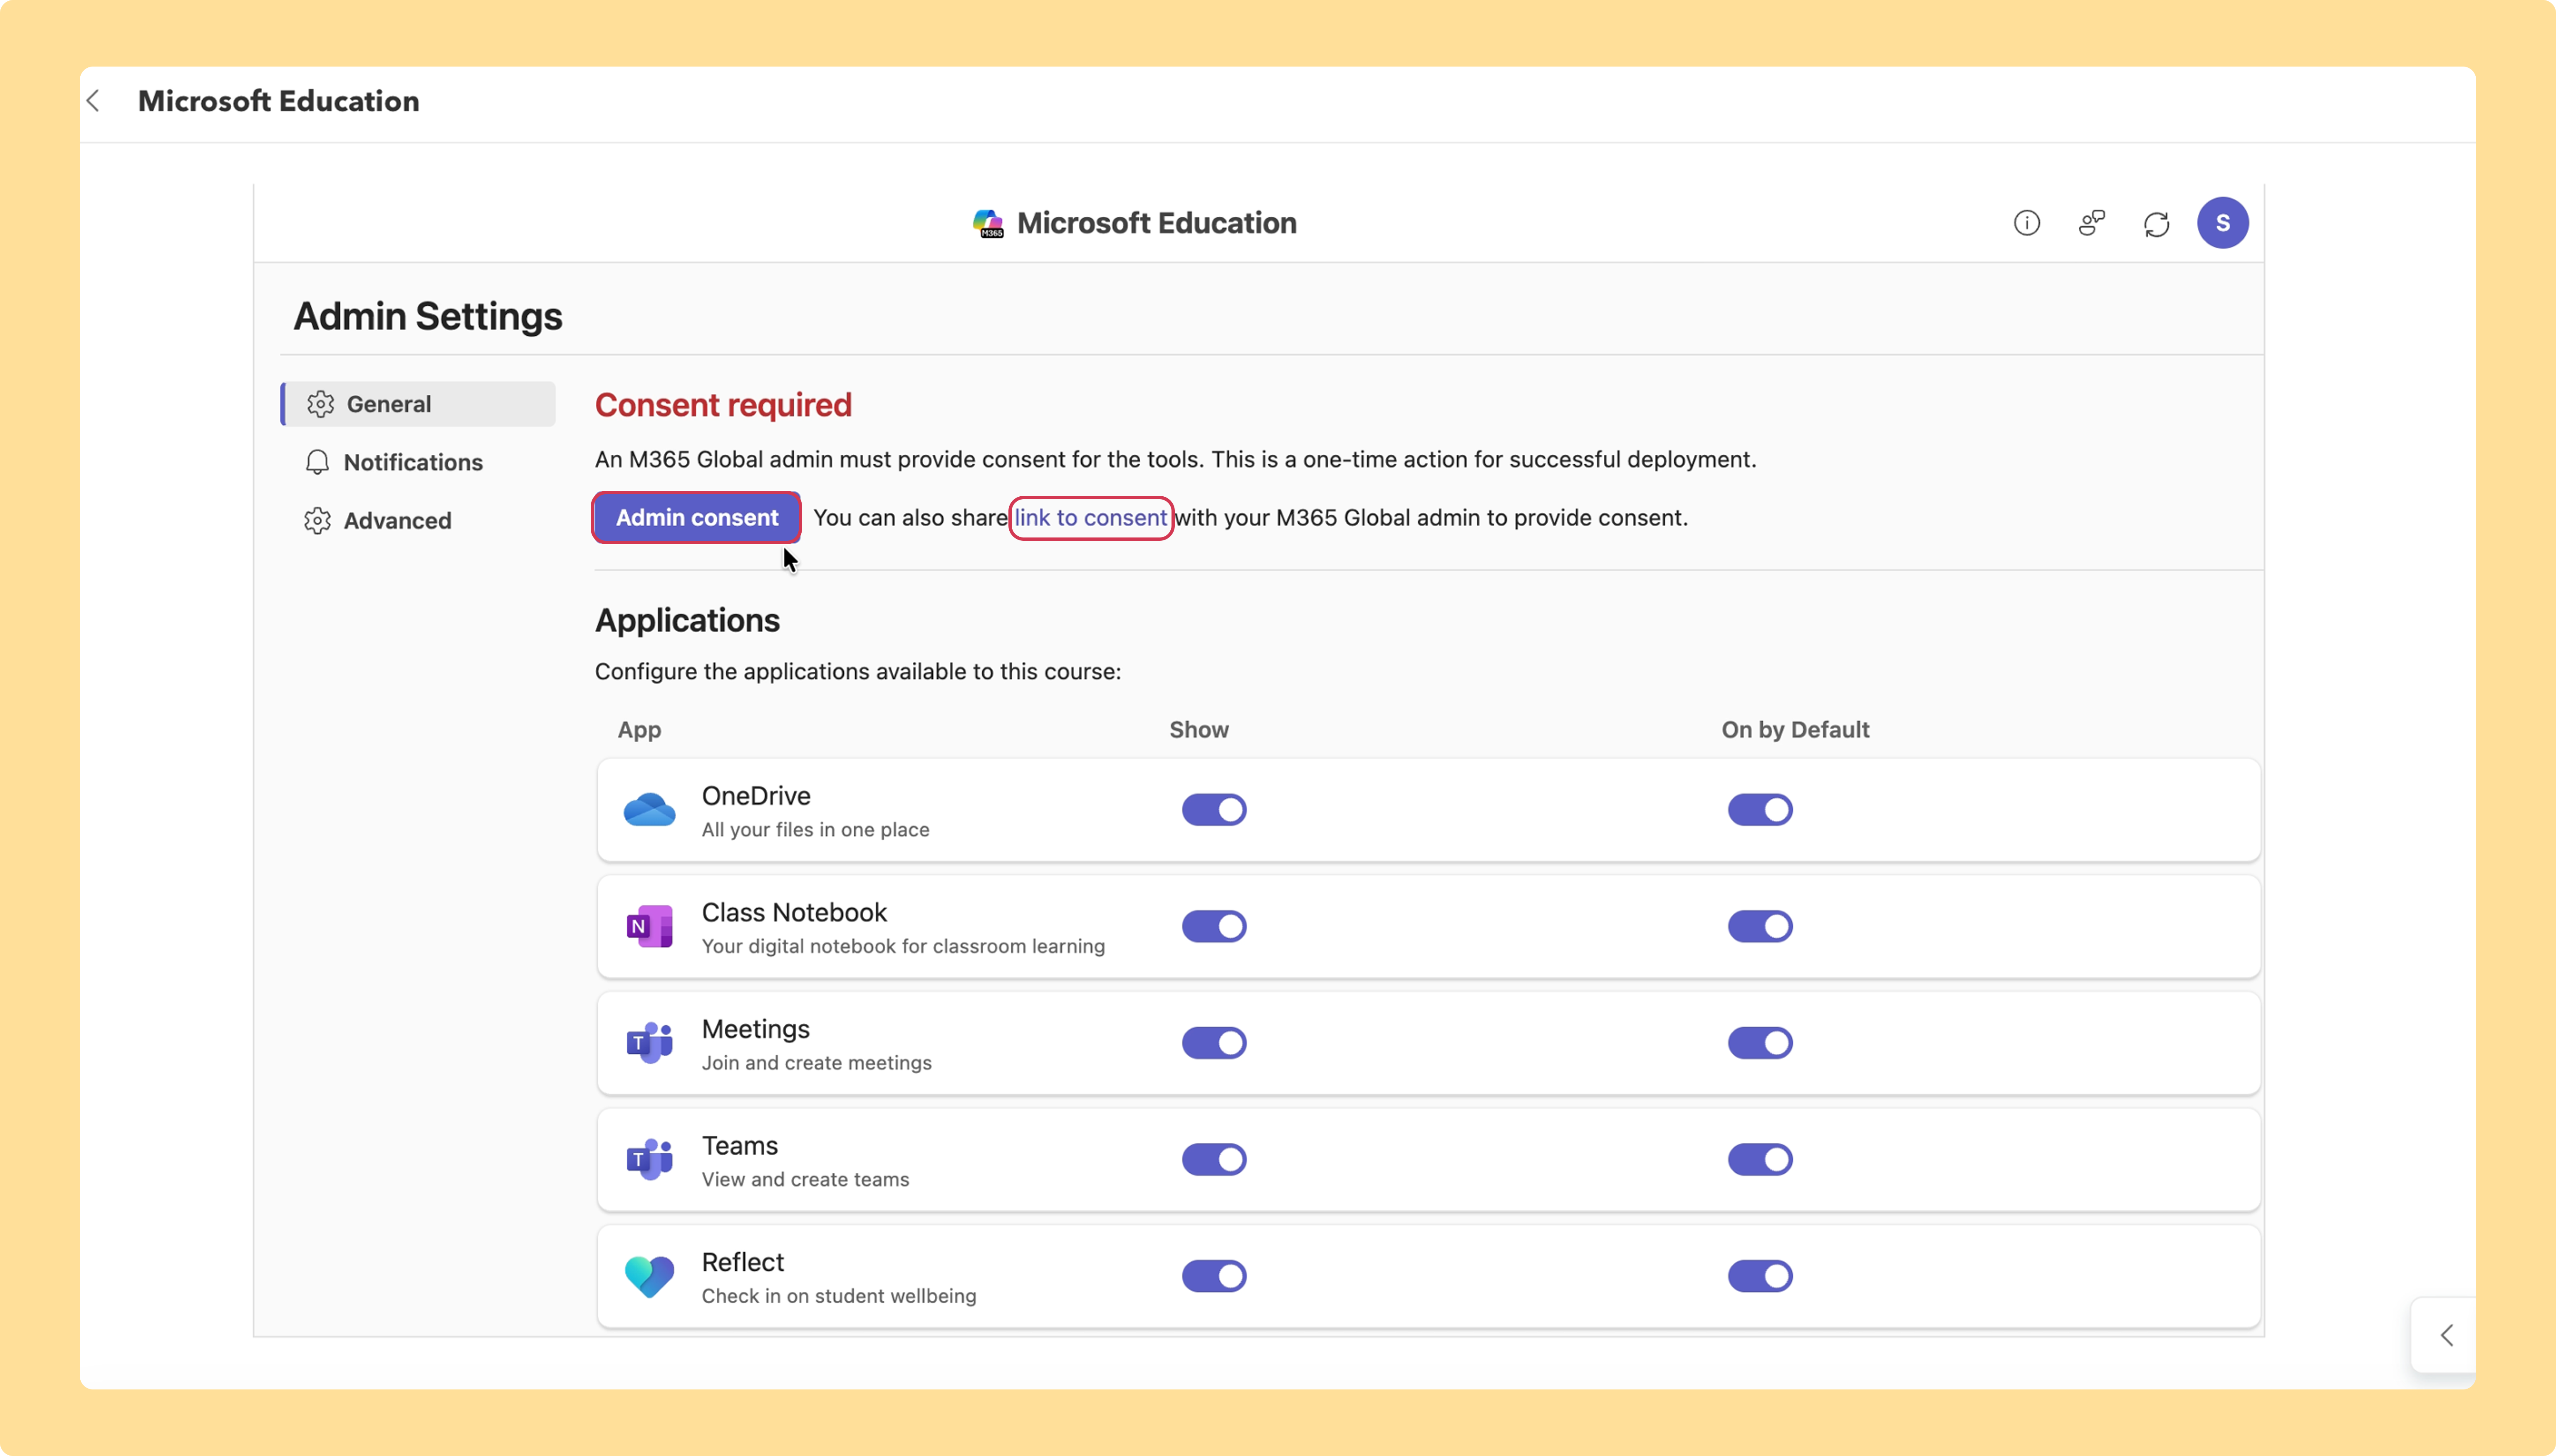Click the refresh icon in header
This screenshot has width=2556, height=1456.
point(2156,224)
